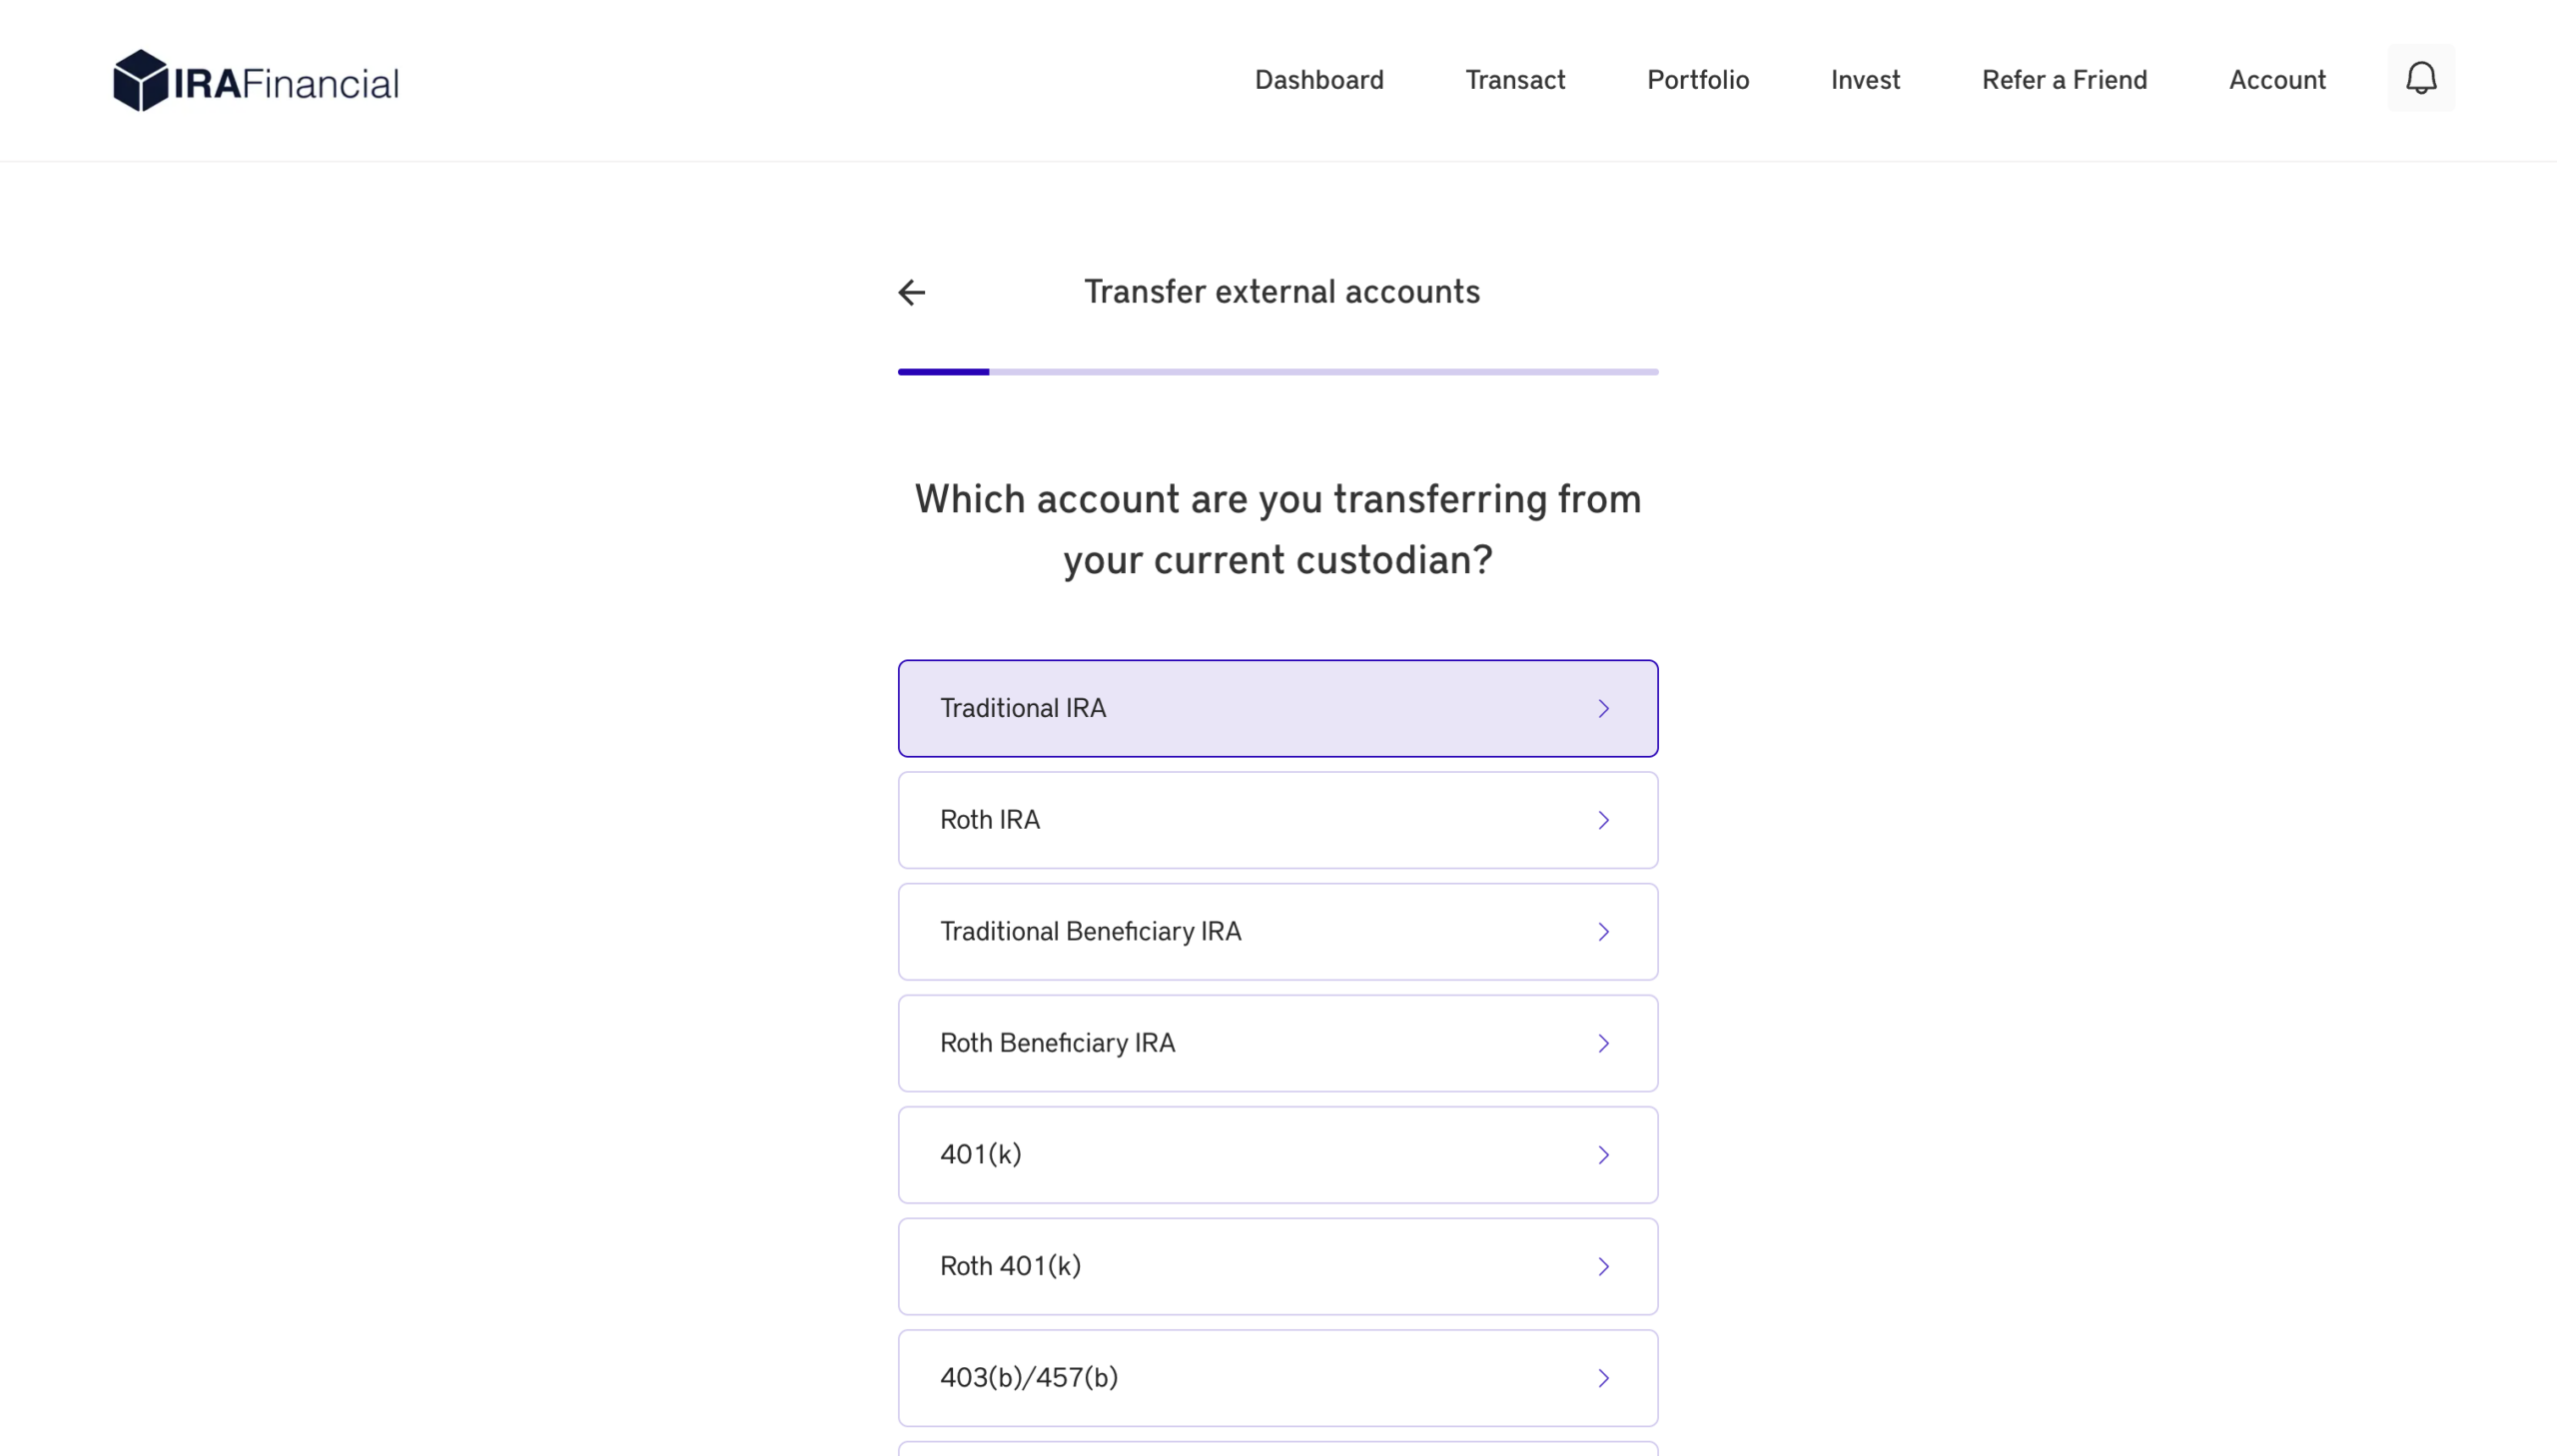This screenshot has width=2557, height=1456.
Task: Go to the Portfolio page
Action: click(x=1697, y=80)
